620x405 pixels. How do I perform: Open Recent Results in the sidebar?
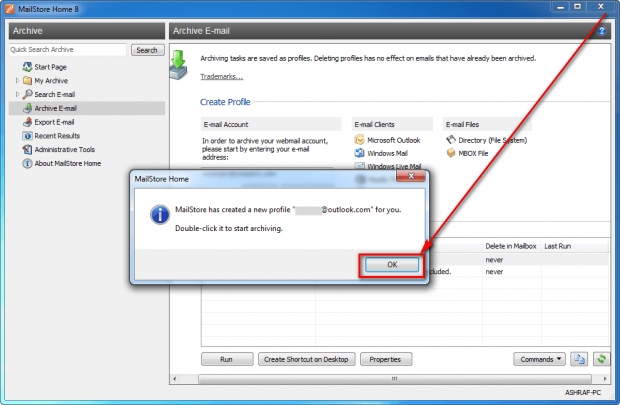click(57, 136)
